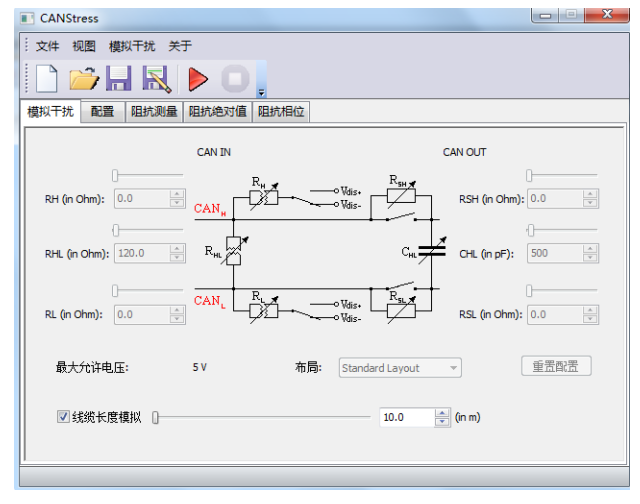Switch to the 阻抗绝对值 tab

point(218,111)
